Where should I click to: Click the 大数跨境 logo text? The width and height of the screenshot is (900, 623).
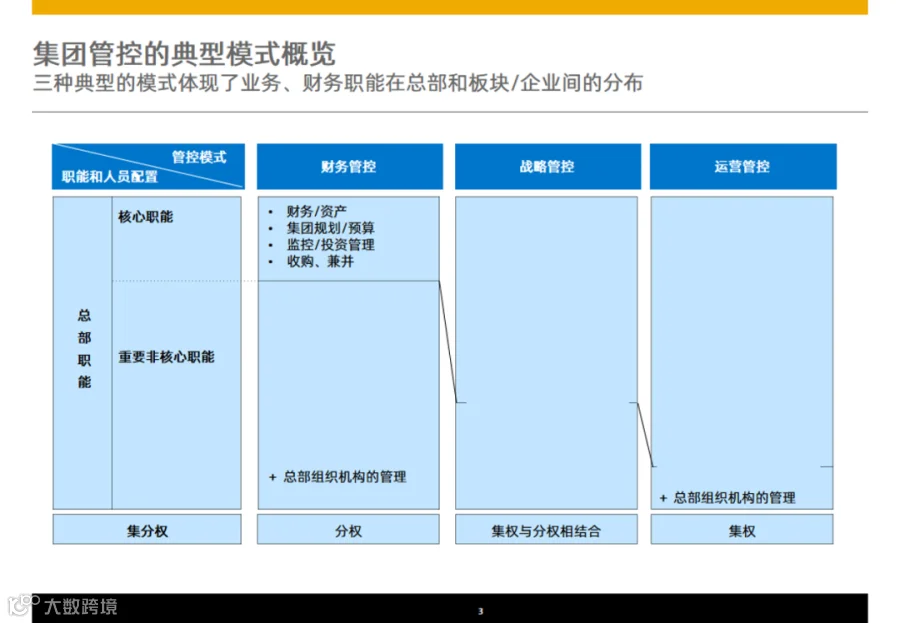[81, 606]
